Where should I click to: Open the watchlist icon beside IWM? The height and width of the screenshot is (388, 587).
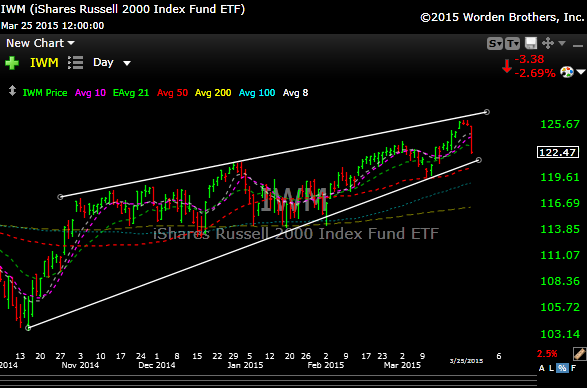click(76, 63)
